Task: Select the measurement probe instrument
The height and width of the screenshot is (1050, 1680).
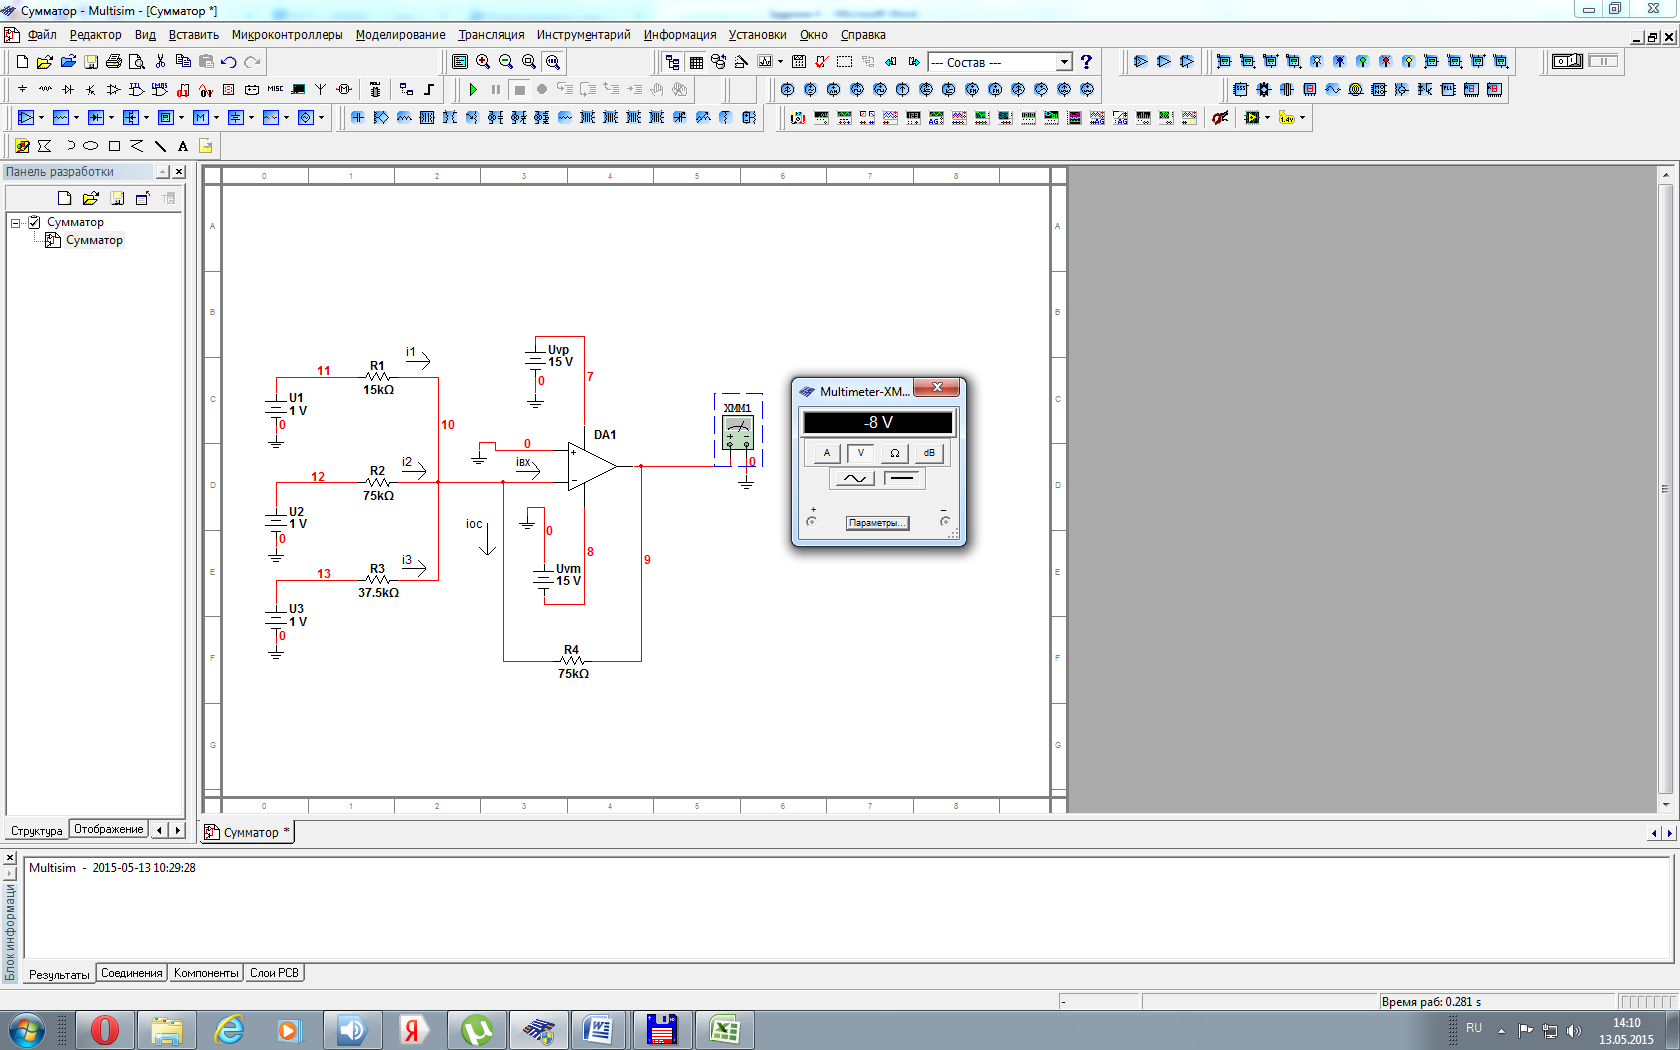Action: [1287, 118]
